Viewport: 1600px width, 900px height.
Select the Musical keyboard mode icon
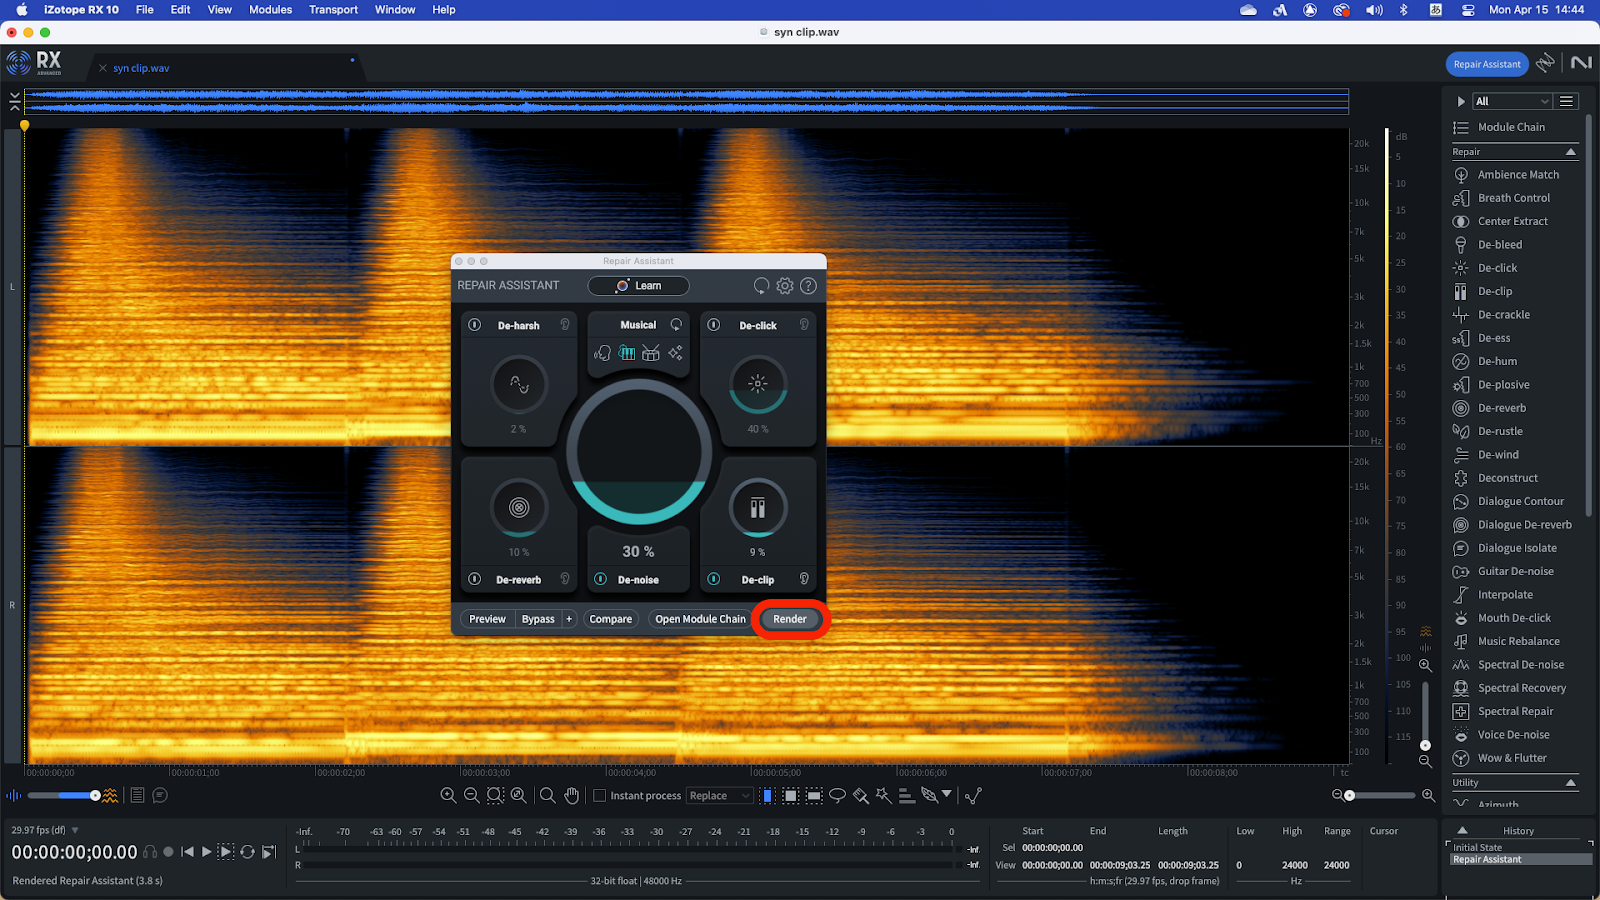click(x=627, y=353)
